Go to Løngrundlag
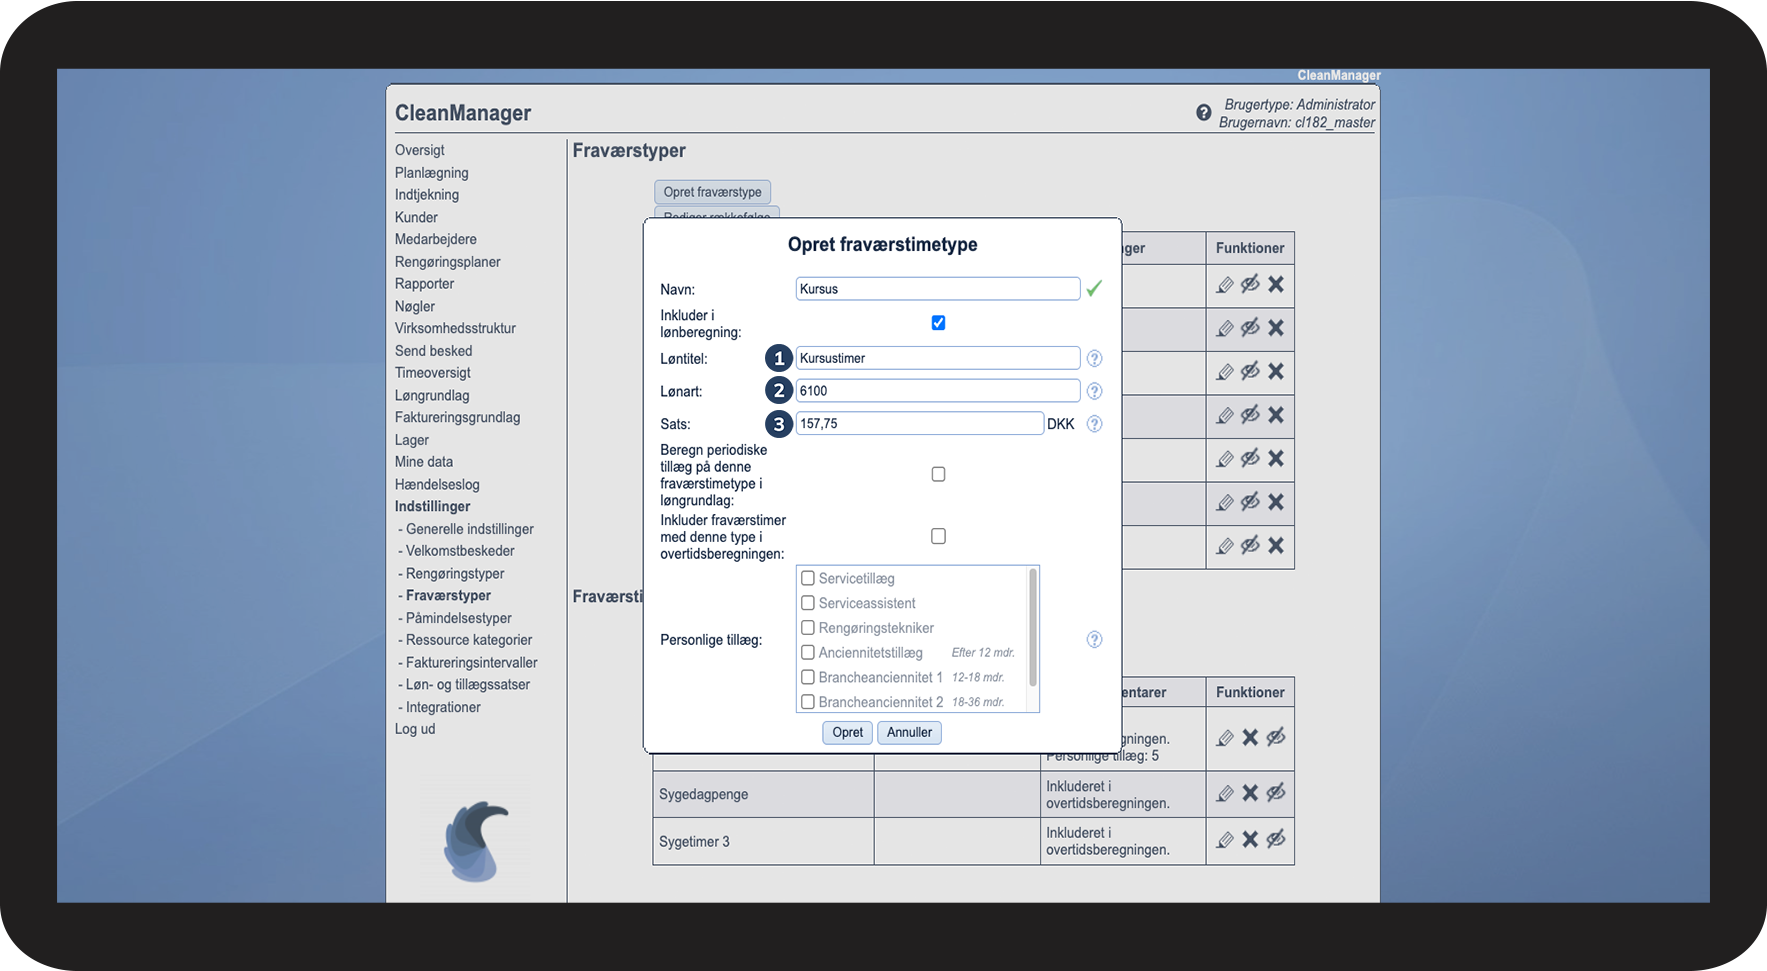The height and width of the screenshot is (971, 1767). (432, 395)
